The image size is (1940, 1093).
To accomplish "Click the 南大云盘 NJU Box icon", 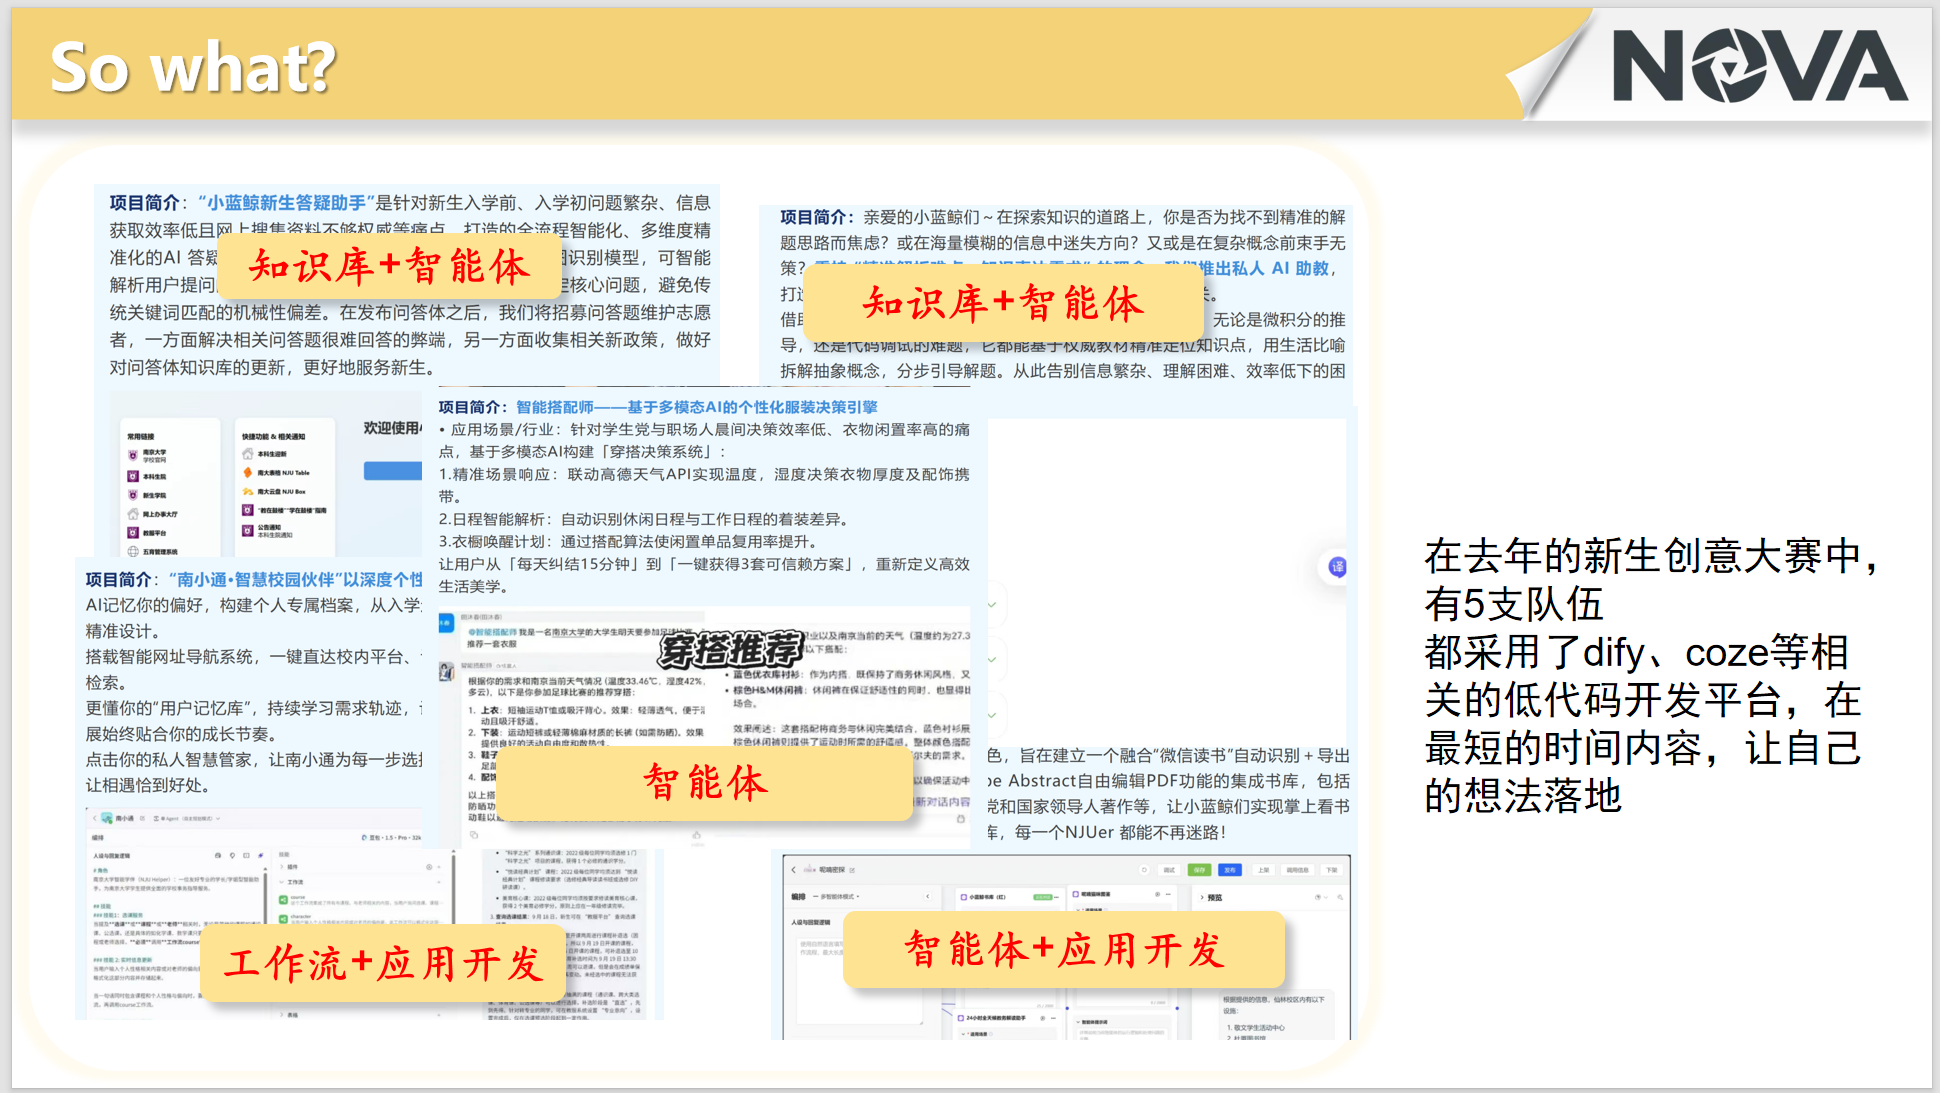I will 247,491.
